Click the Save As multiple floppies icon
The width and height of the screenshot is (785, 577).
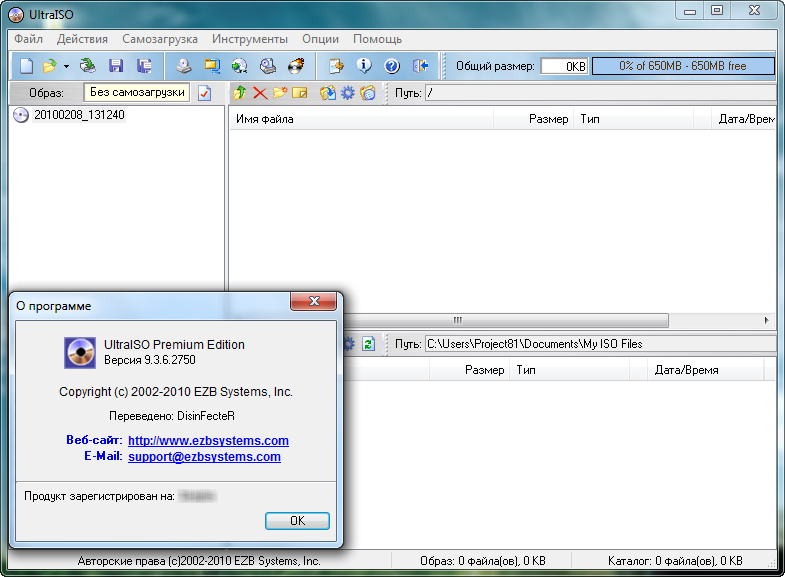[x=144, y=66]
